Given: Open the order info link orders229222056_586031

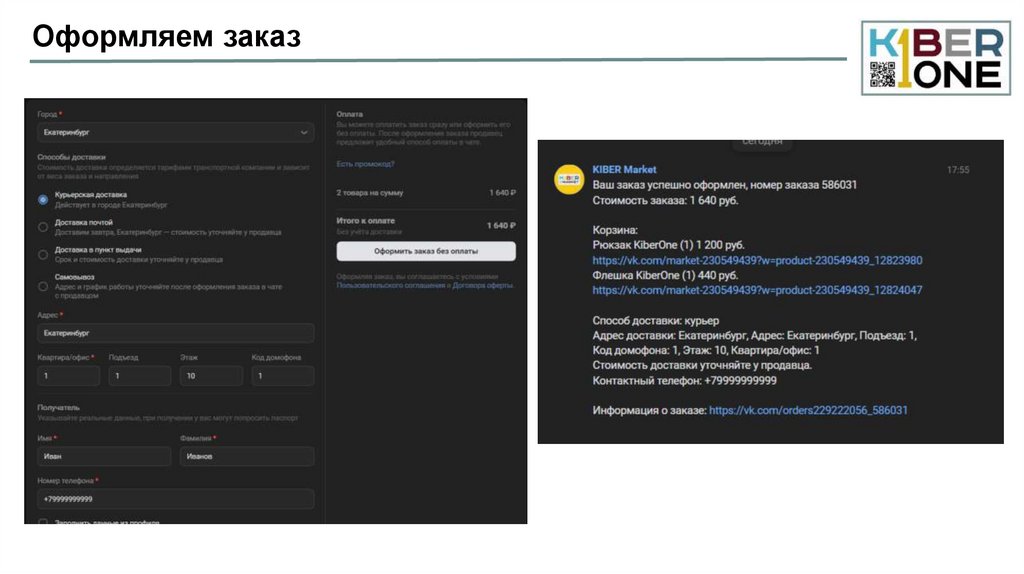Looking at the screenshot, I should (x=808, y=411).
